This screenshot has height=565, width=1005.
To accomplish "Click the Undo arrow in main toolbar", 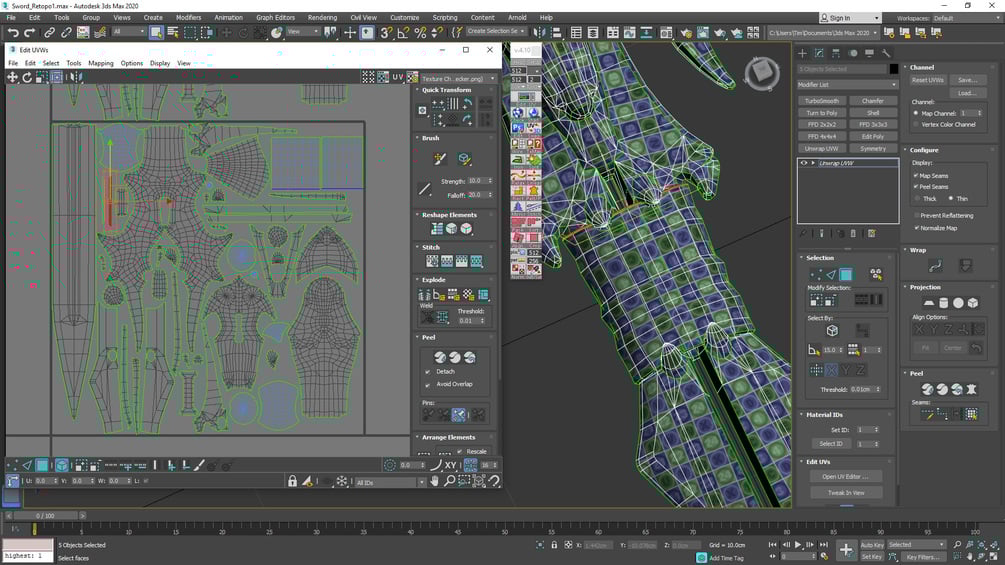I will click(x=13, y=32).
